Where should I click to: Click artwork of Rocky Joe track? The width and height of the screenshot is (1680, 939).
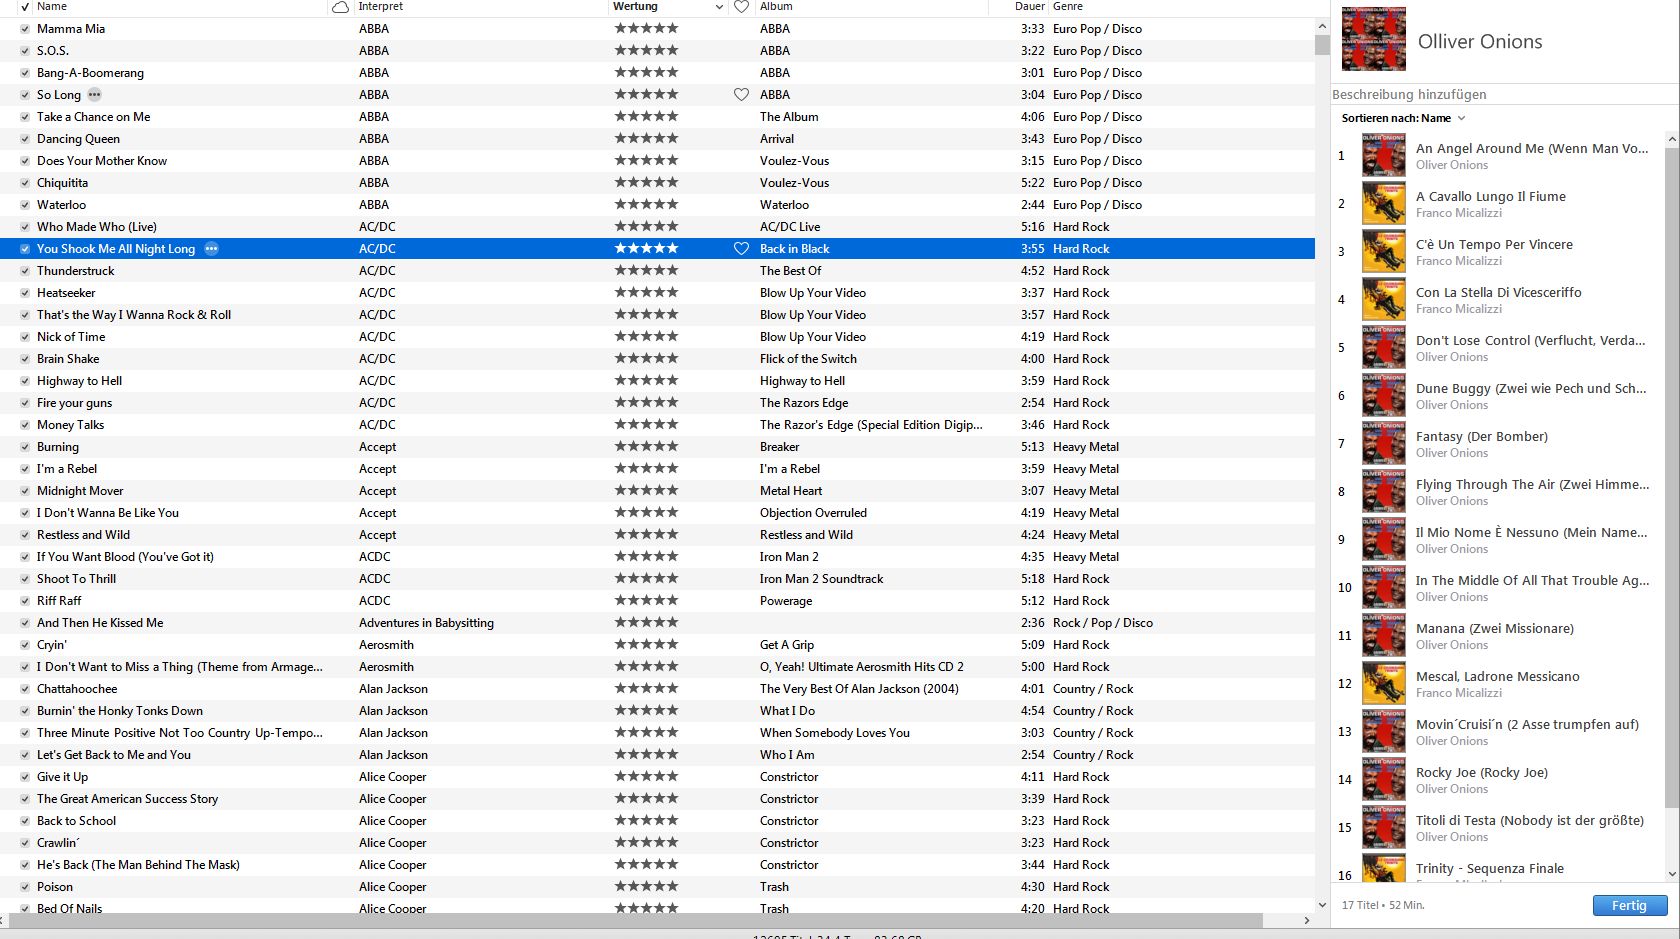pyautogui.click(x=1384, y=780)
